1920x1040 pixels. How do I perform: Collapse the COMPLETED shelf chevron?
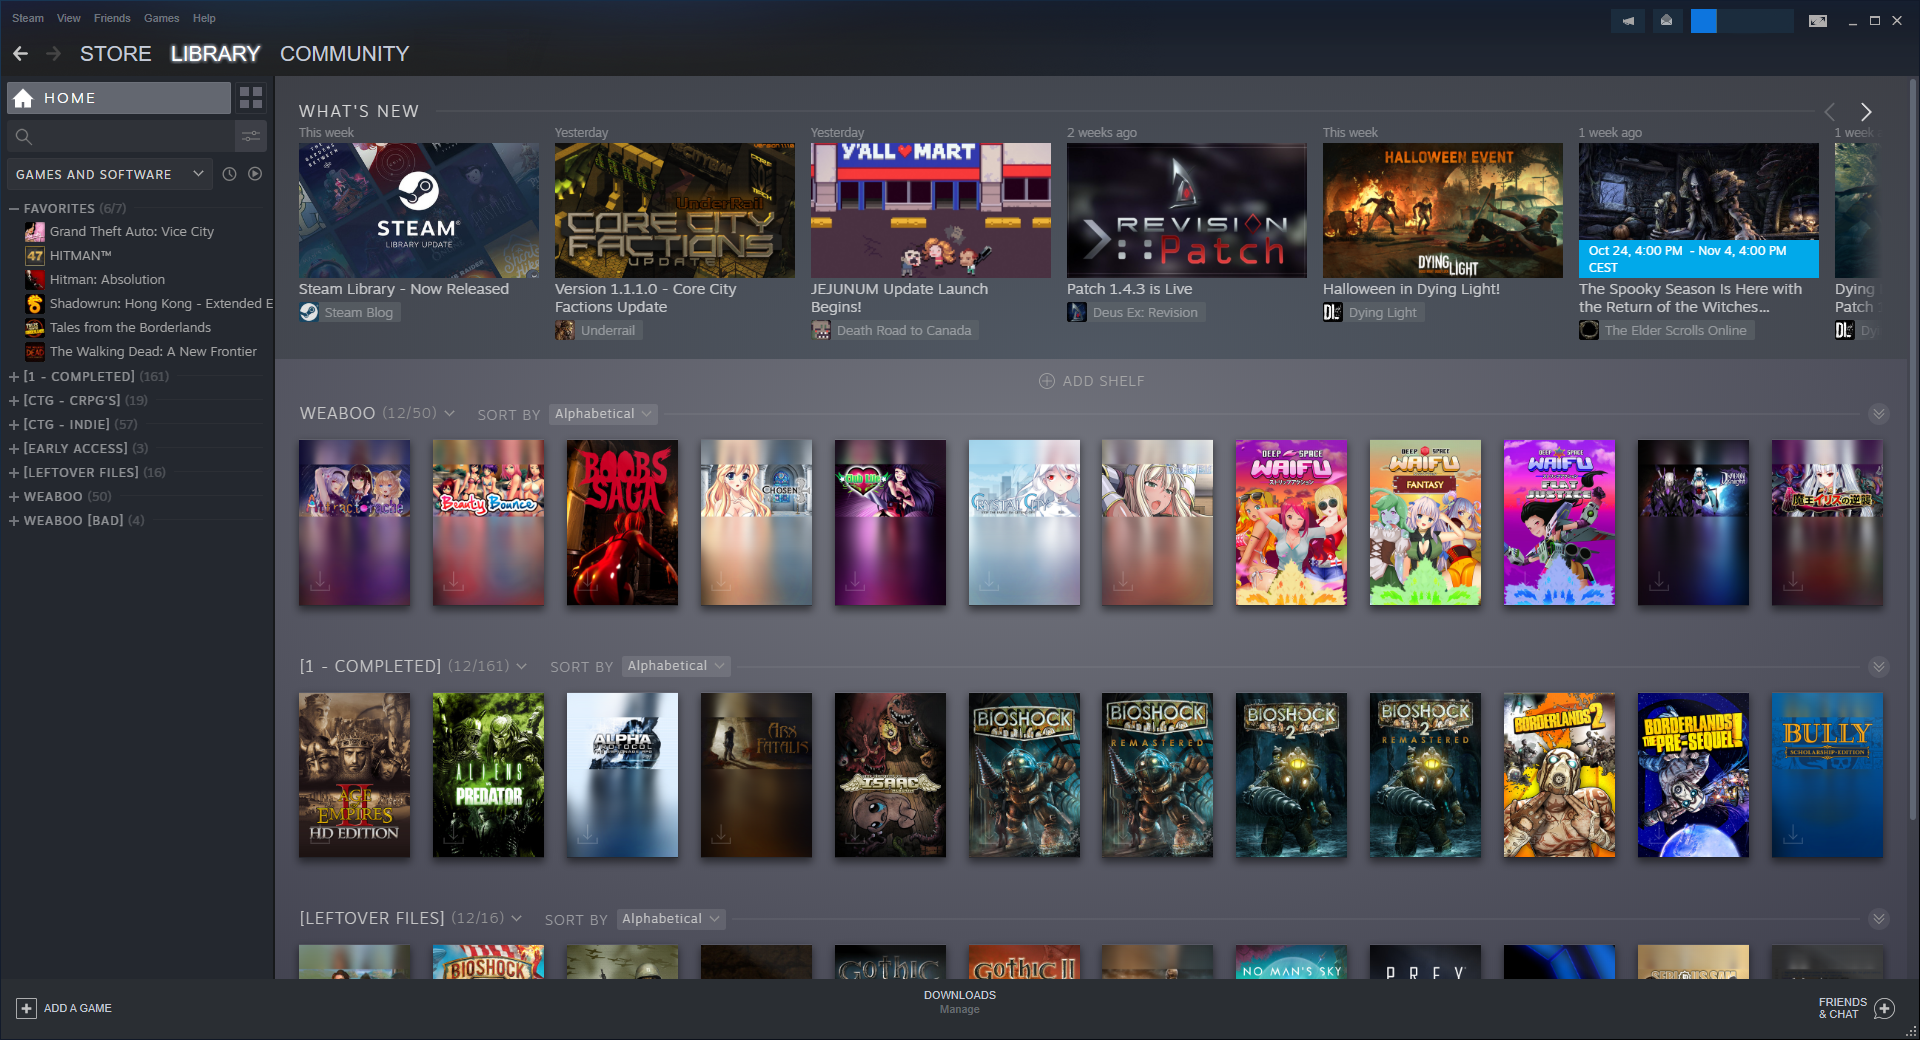pyautogui.click(x=1879, y=666)
